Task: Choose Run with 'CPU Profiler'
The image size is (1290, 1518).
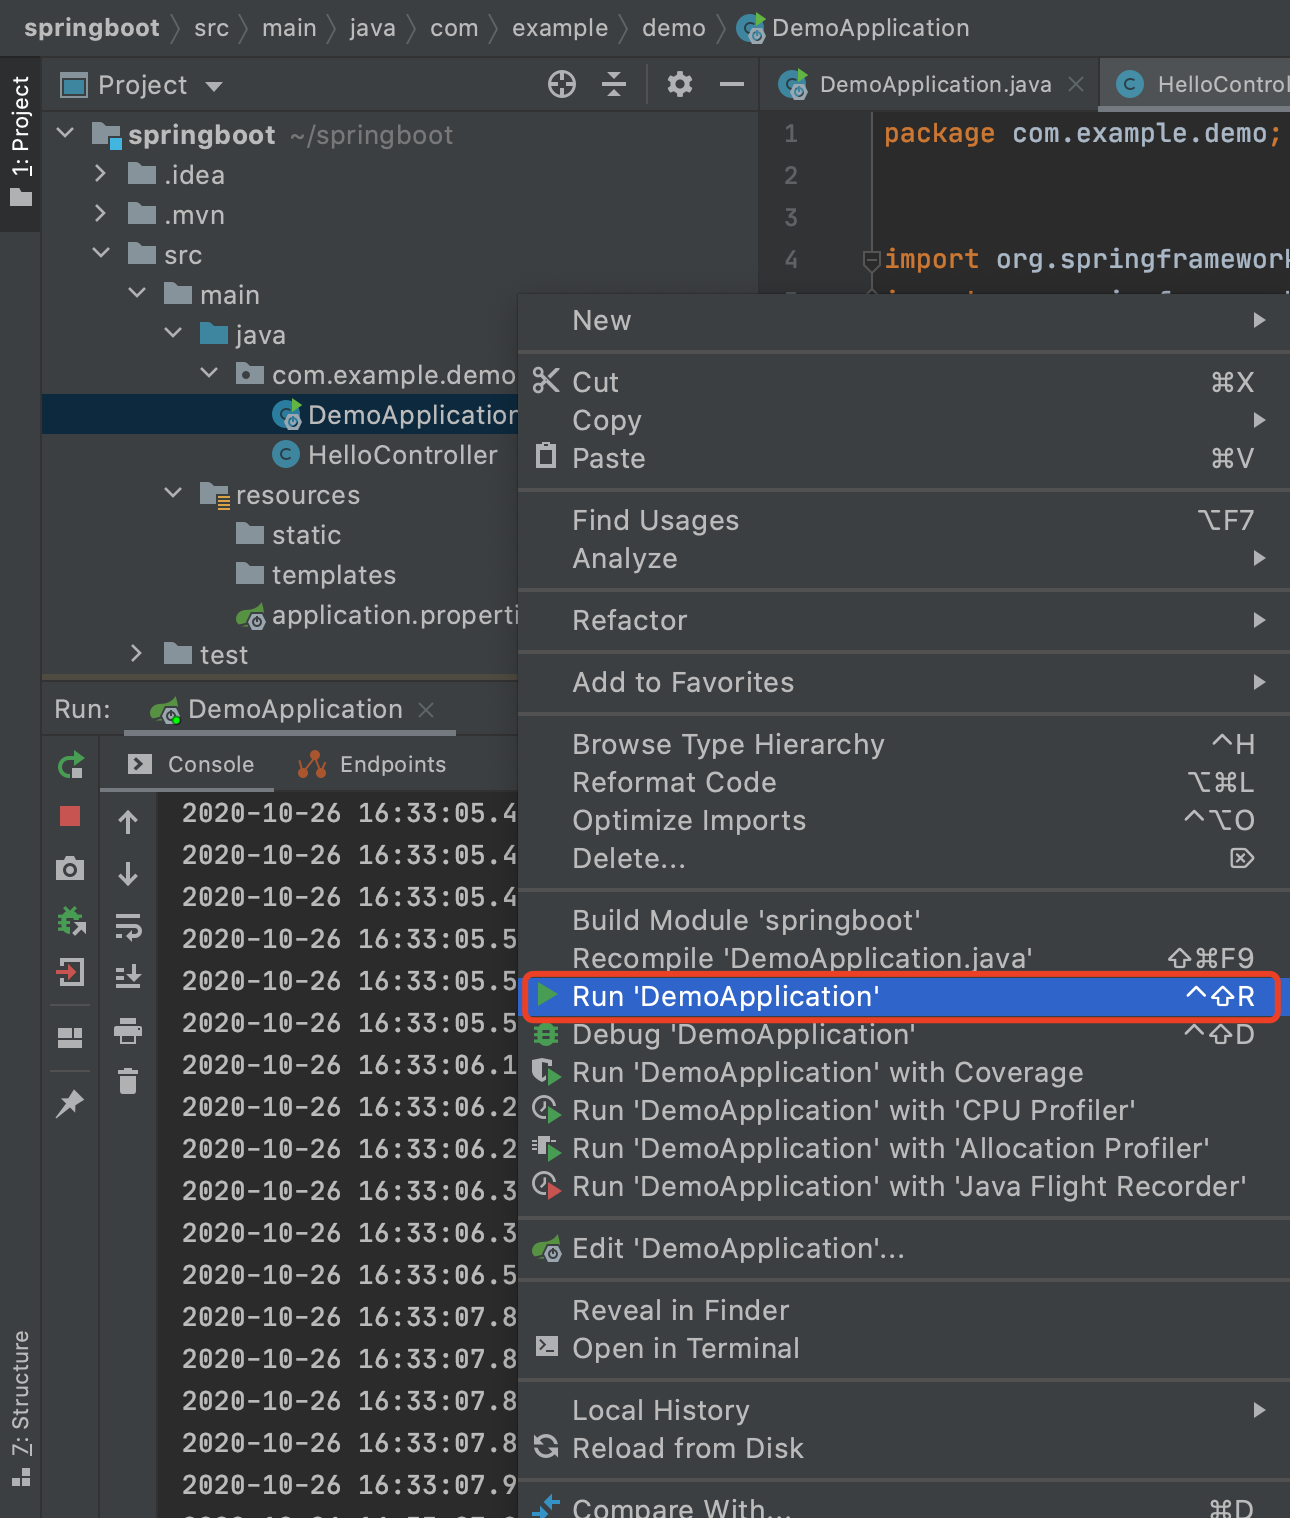Action: [x=902, y=1110]
